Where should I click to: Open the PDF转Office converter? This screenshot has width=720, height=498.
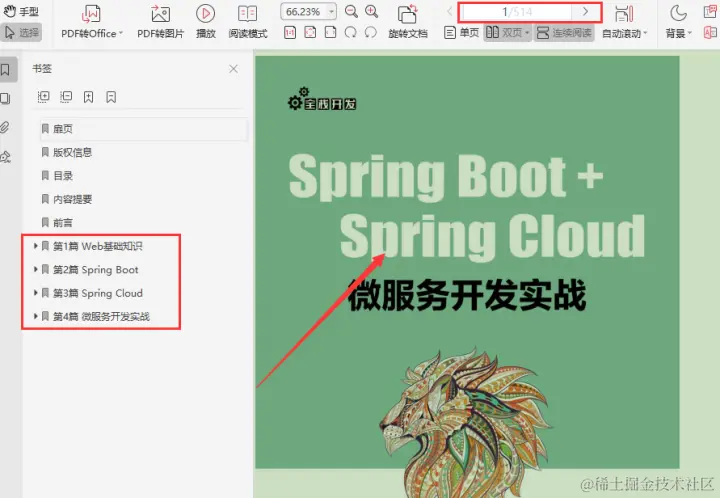click(90, 22)
